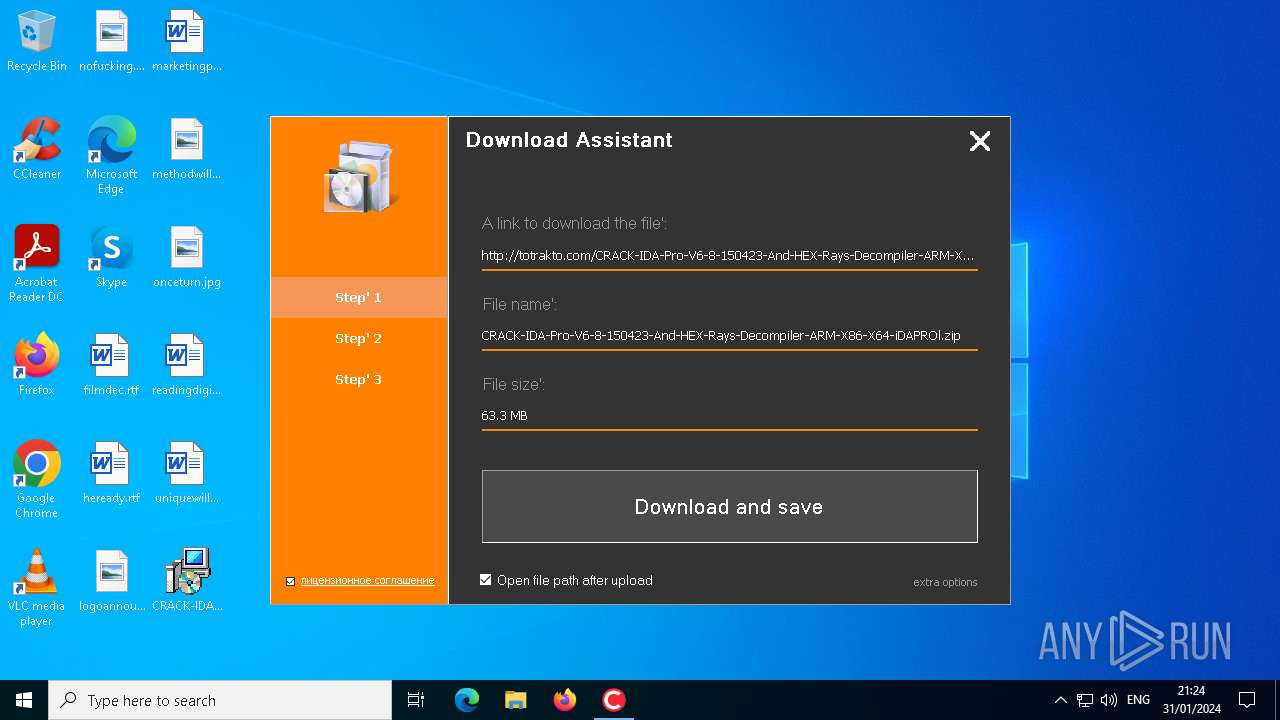
Task: Open the Acrobat Reader DC shortcut
Action: [x=37, y=265]
